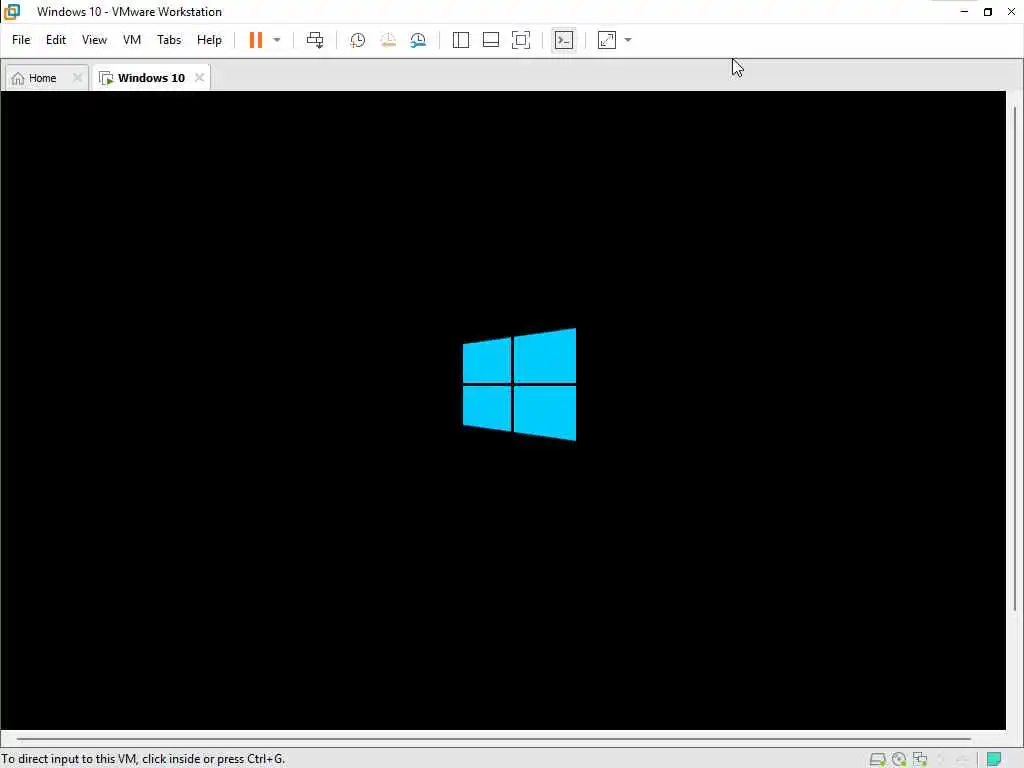Close the VMware Workstation window
This screenshot has height=768, width=1024.
pyautogui.click(x=1012, y=12)
